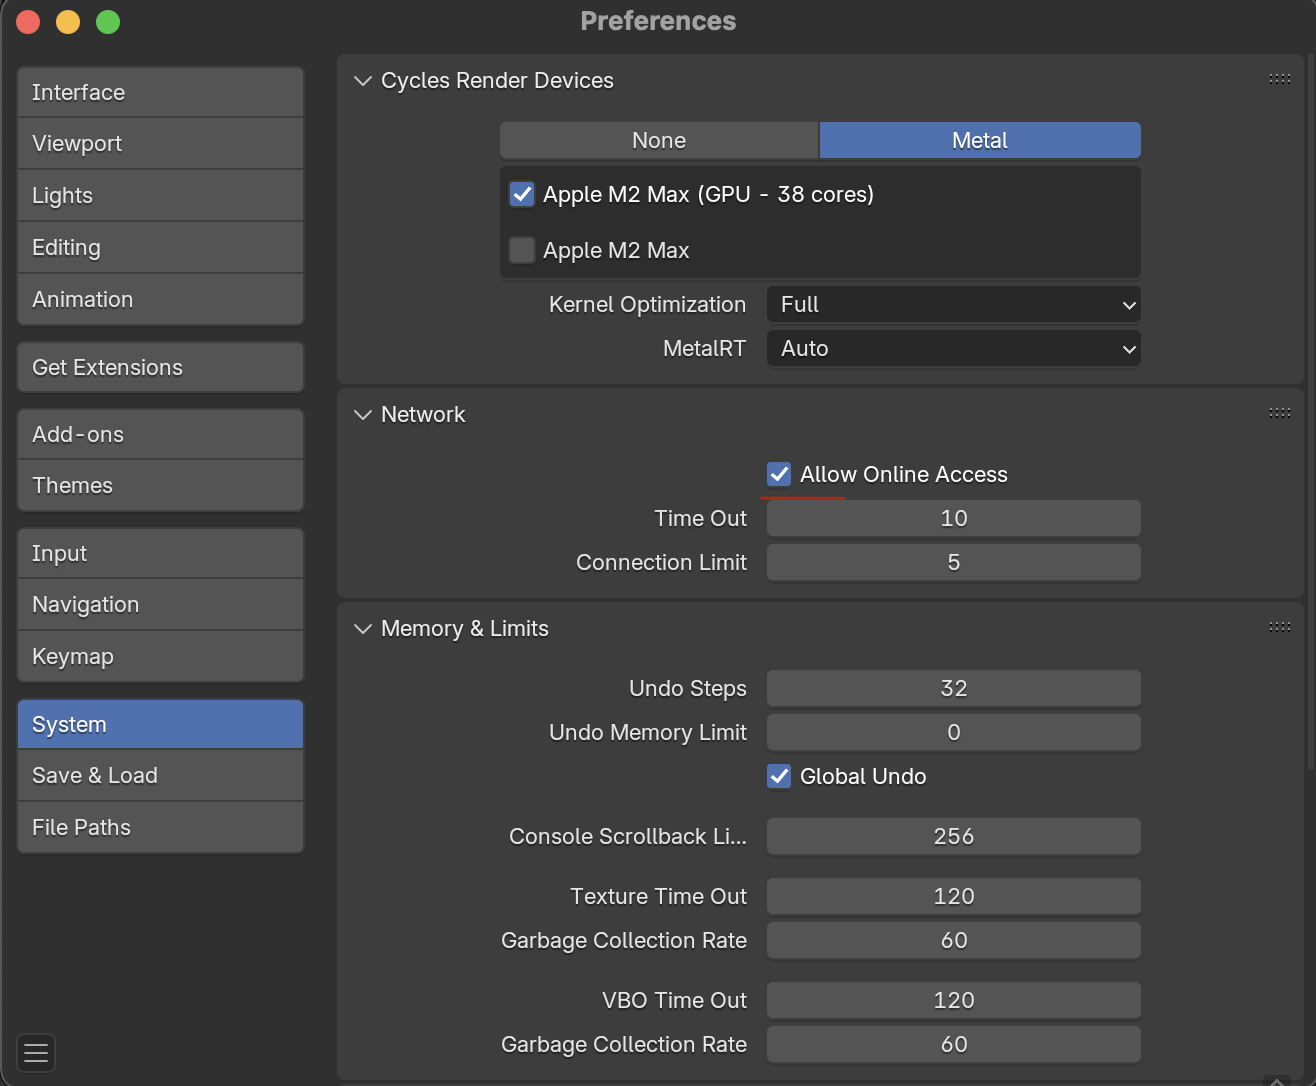Image resolution: width=1316 pixels, height=1086 pixels.
Task: Click the Memory & Limits panel grip dots
Action: [x=1279, y=627]
